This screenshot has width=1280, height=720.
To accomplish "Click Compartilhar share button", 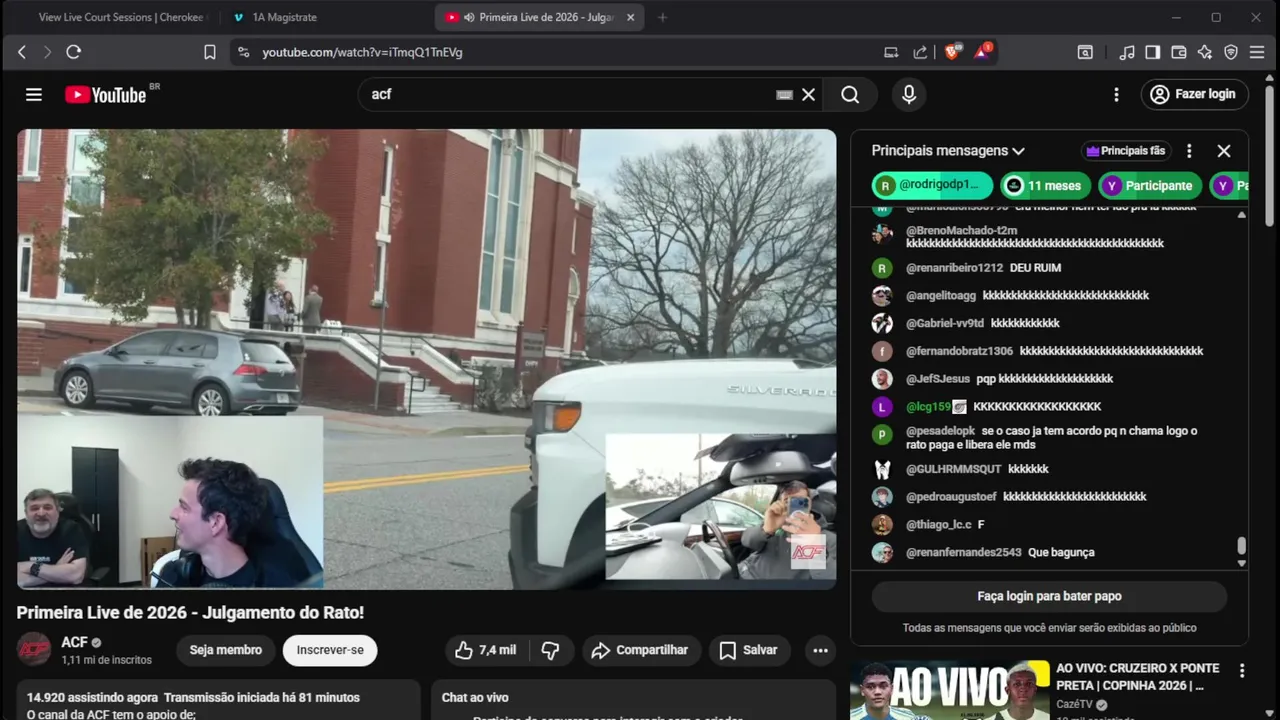I will [640, 650].
